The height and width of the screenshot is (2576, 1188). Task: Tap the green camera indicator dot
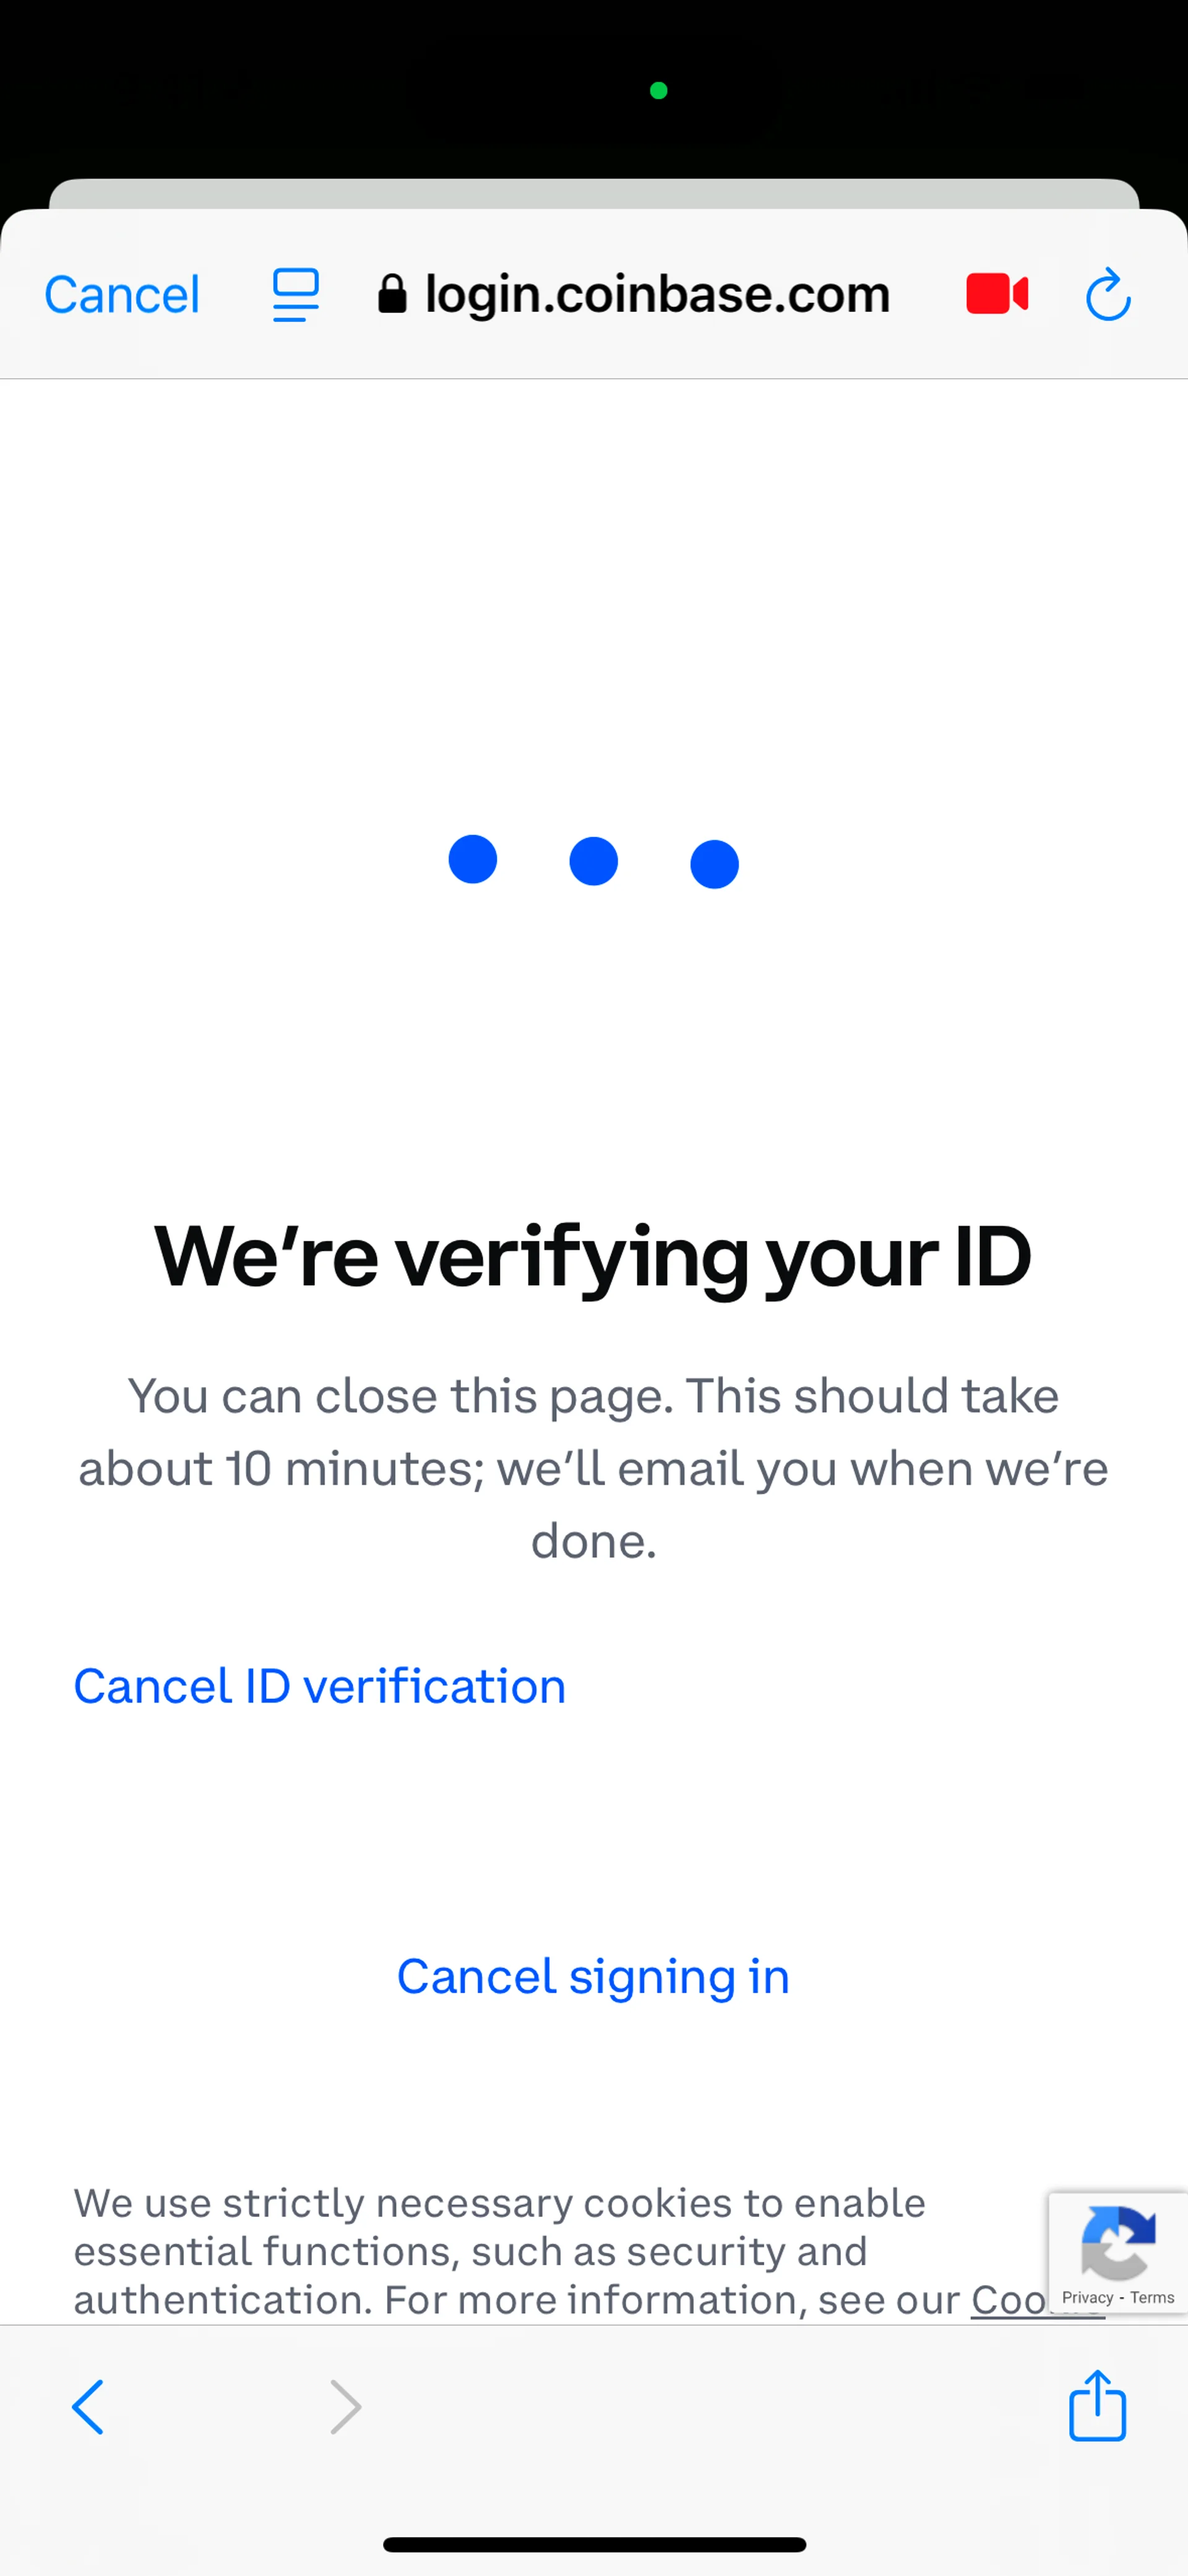click(x=658, y=91)
